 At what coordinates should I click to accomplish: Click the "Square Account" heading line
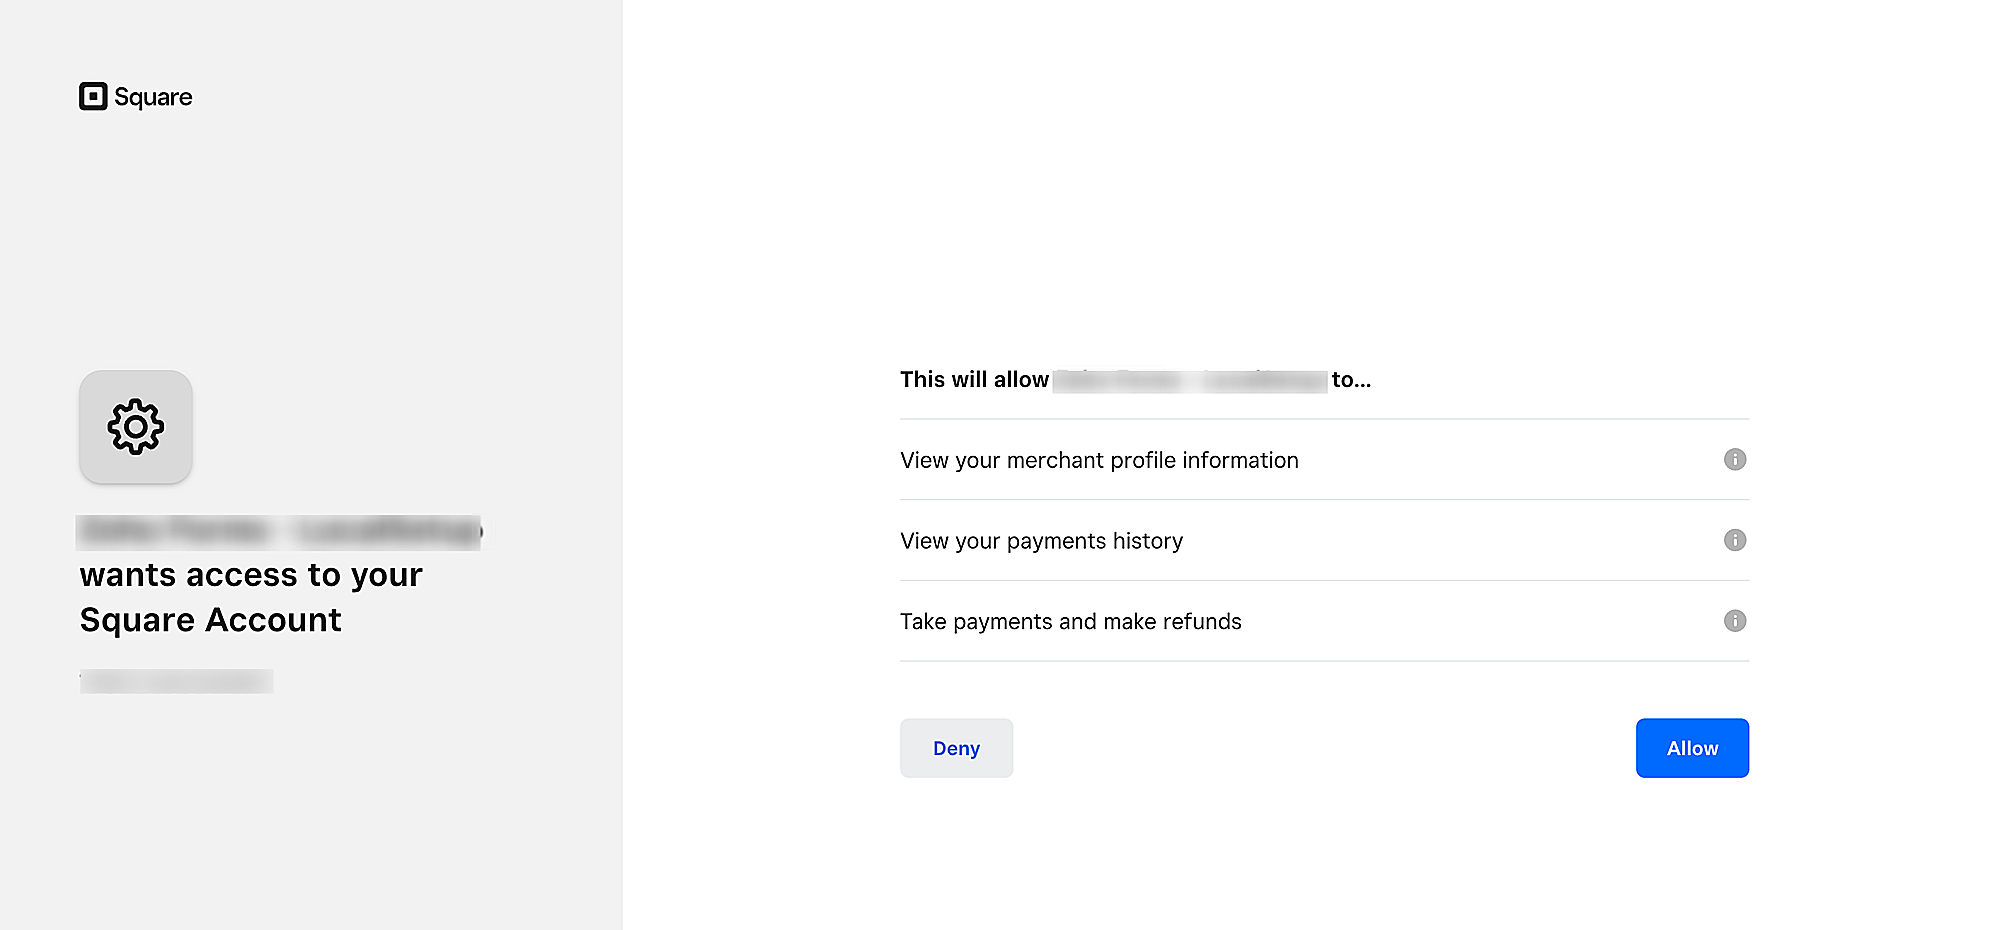(211, 620)
